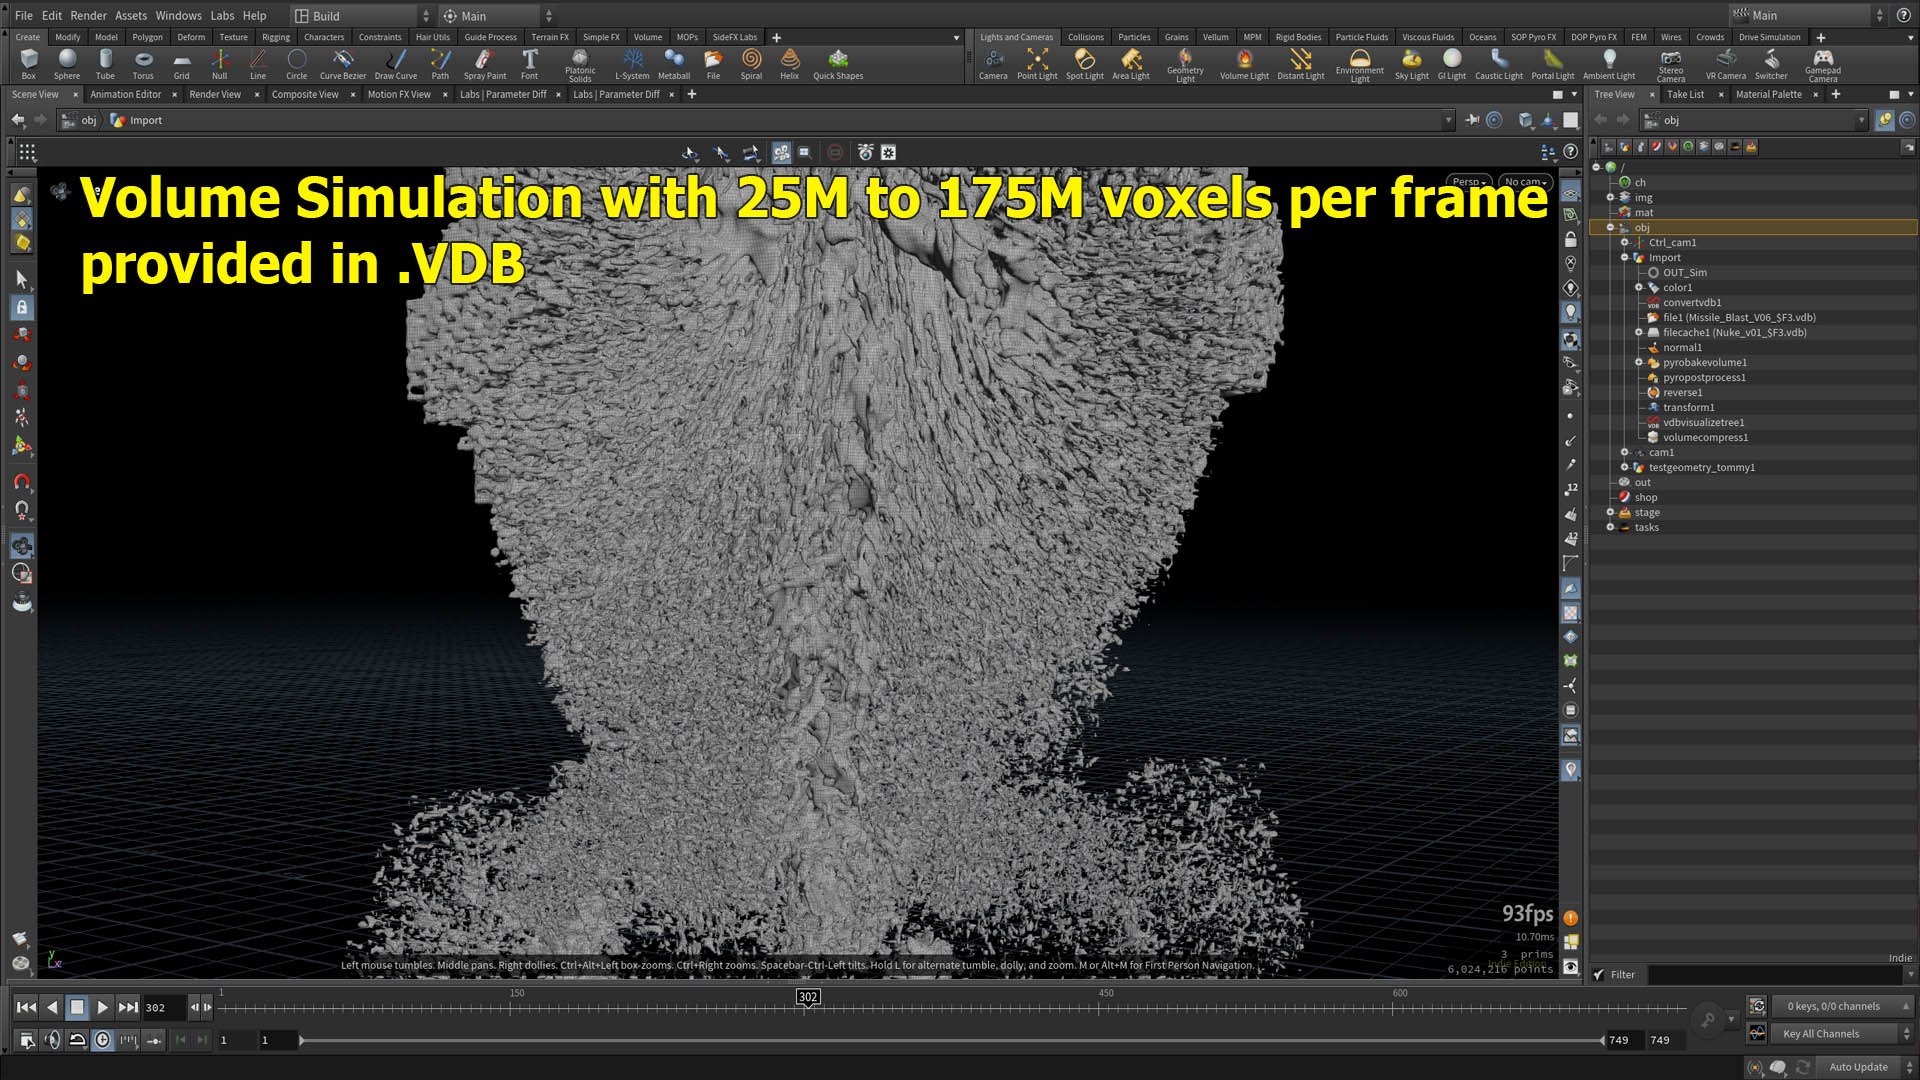Select the Sphere shelf tool

(x=67, y=64)
